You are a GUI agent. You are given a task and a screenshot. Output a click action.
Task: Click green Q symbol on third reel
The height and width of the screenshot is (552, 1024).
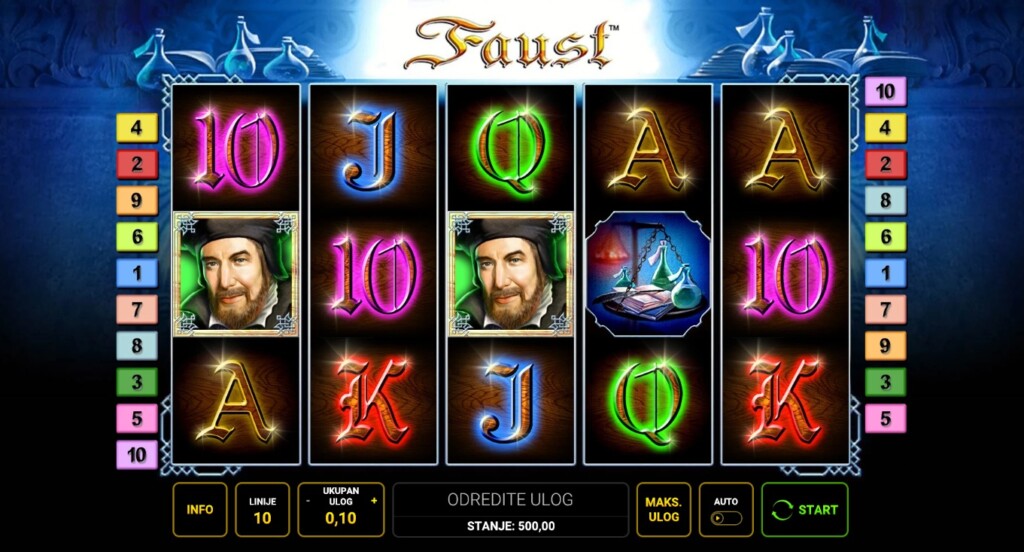[x=511, y=148]
